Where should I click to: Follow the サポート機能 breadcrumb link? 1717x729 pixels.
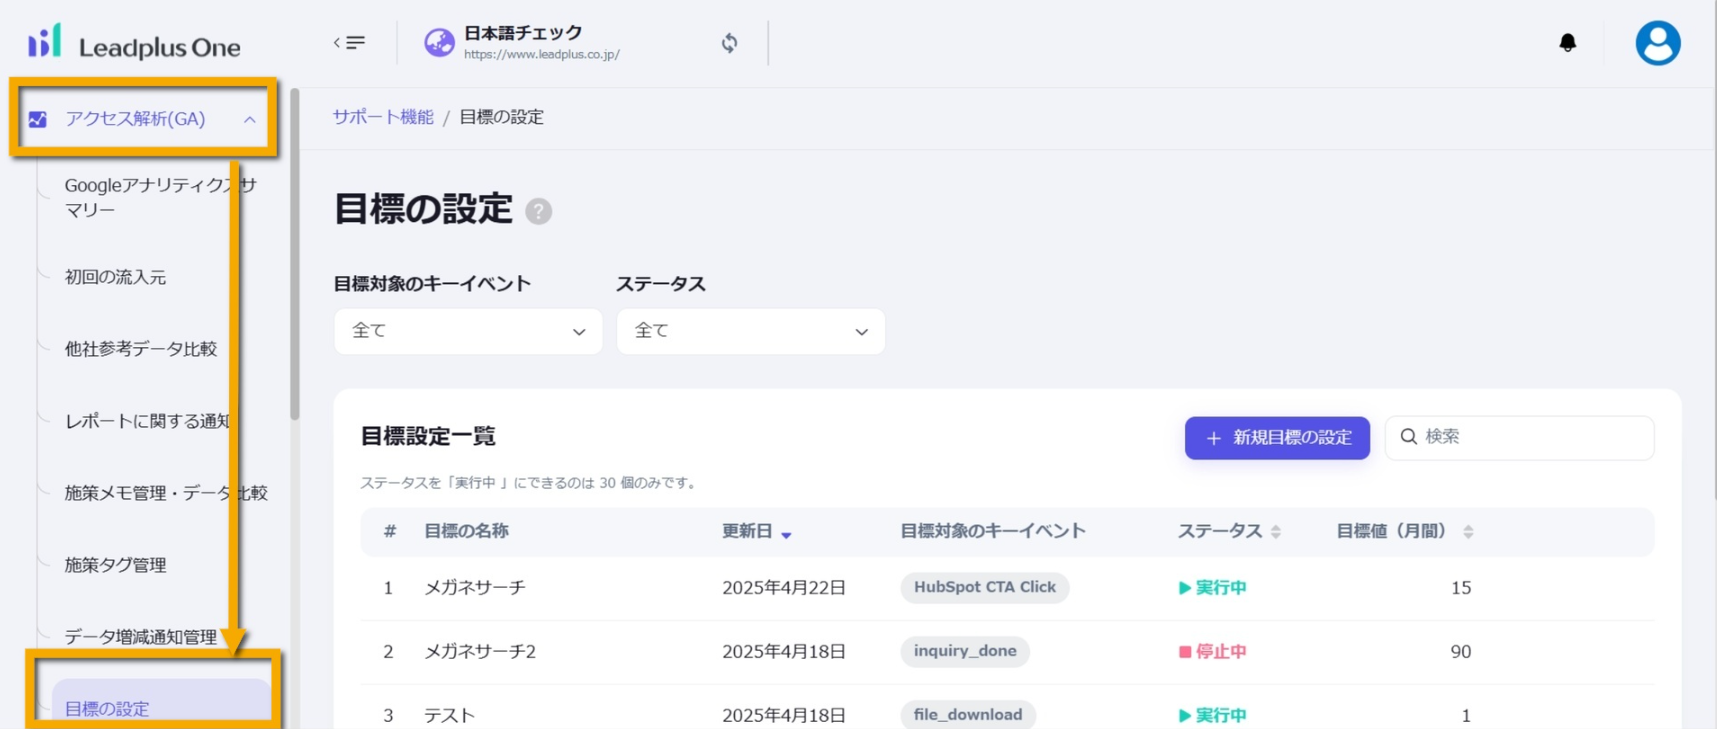[x=383, y=117]
